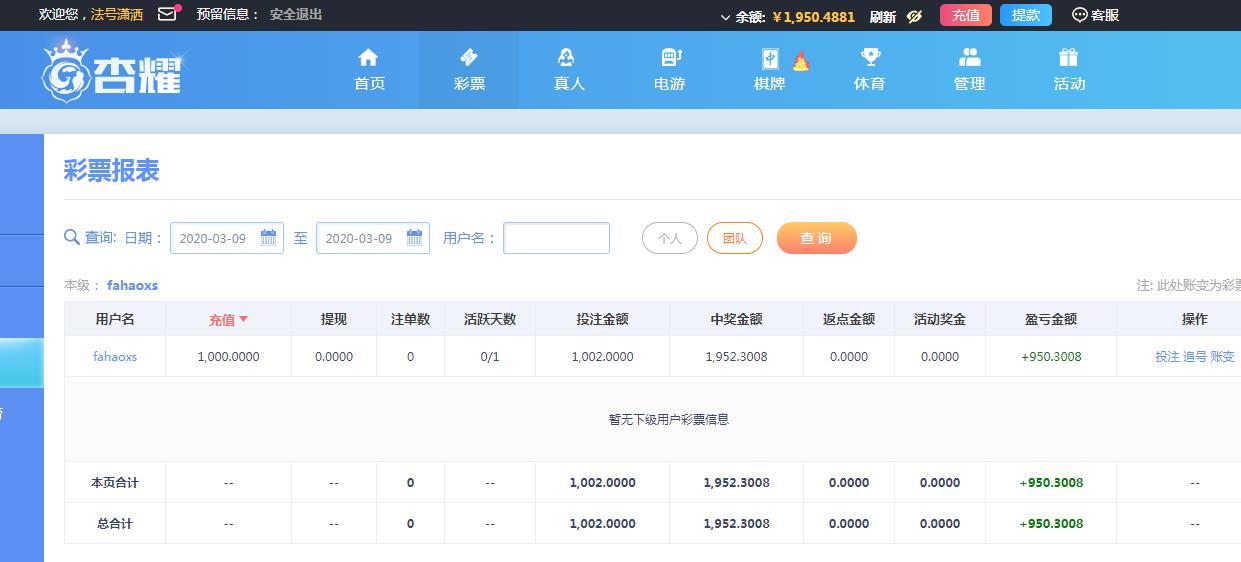1241x562 pixels.
Task: Select the 团队 team filter
Action: [x=735, y=238]
